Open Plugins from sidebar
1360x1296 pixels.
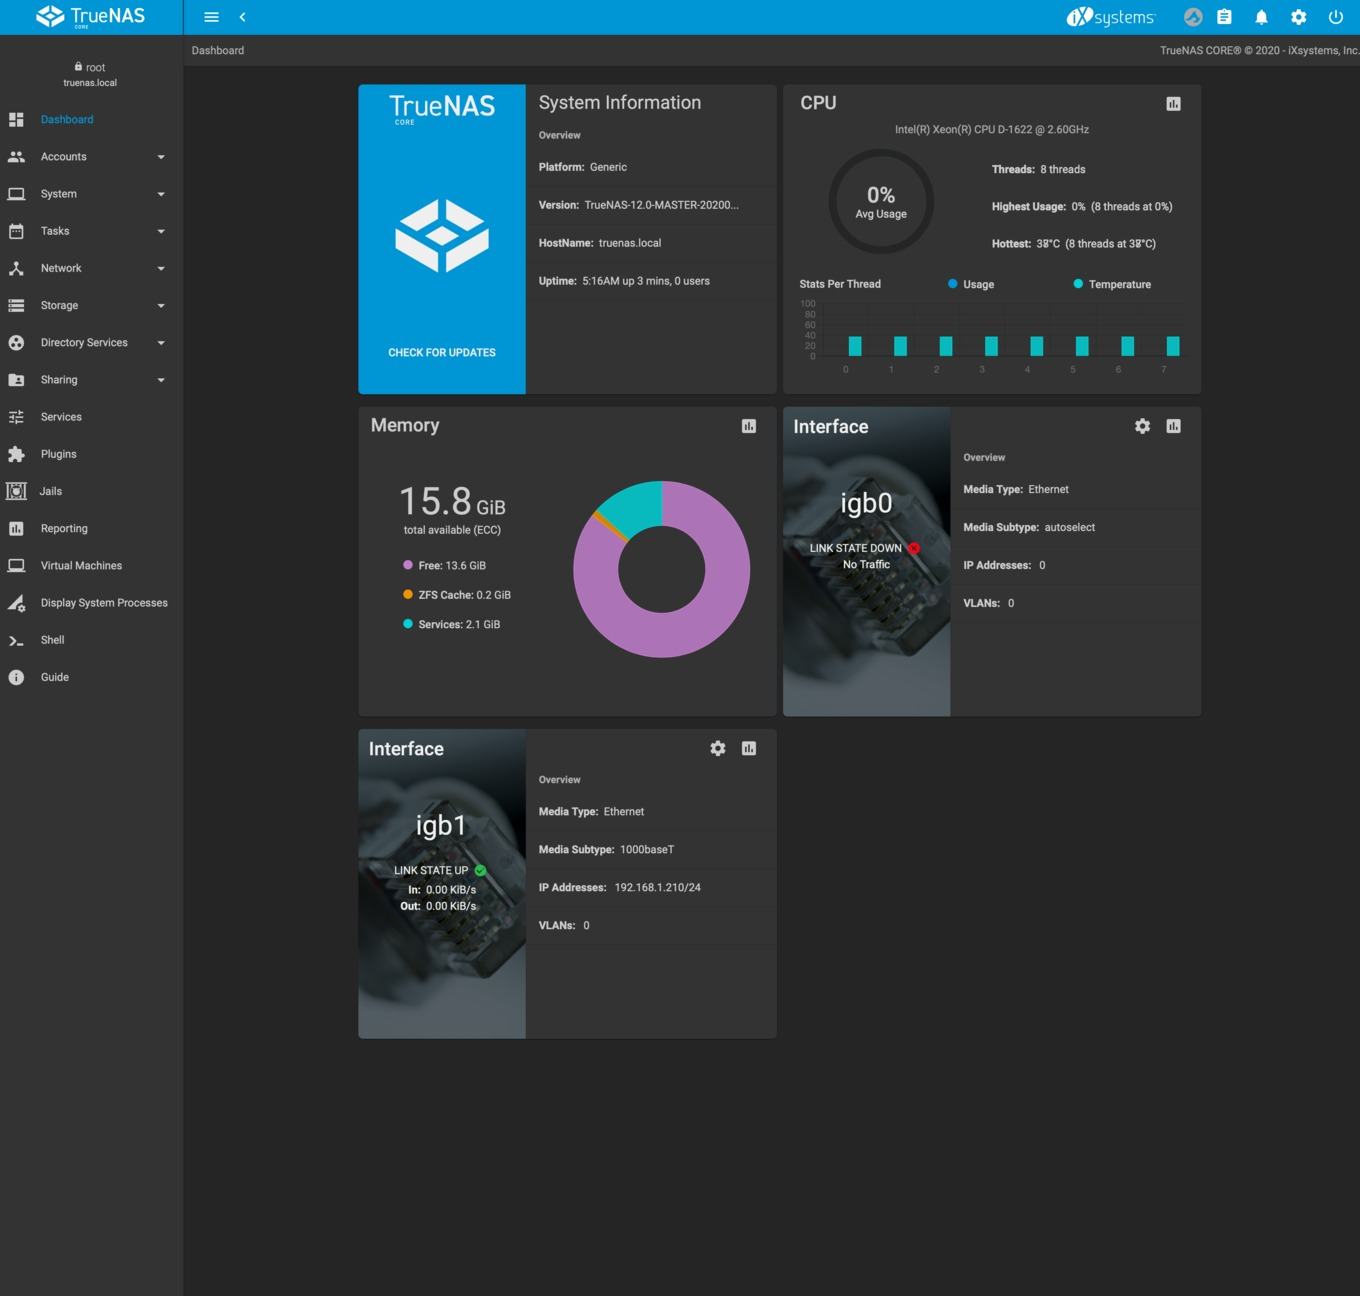pos(58,454)
